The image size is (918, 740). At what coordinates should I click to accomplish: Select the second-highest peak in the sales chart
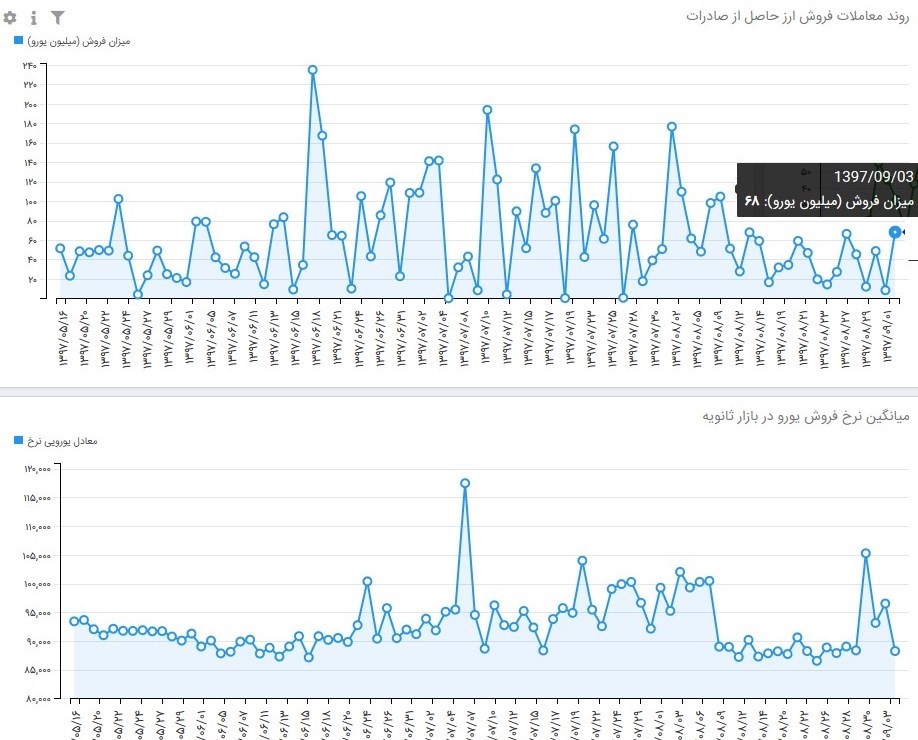point(487,110)
